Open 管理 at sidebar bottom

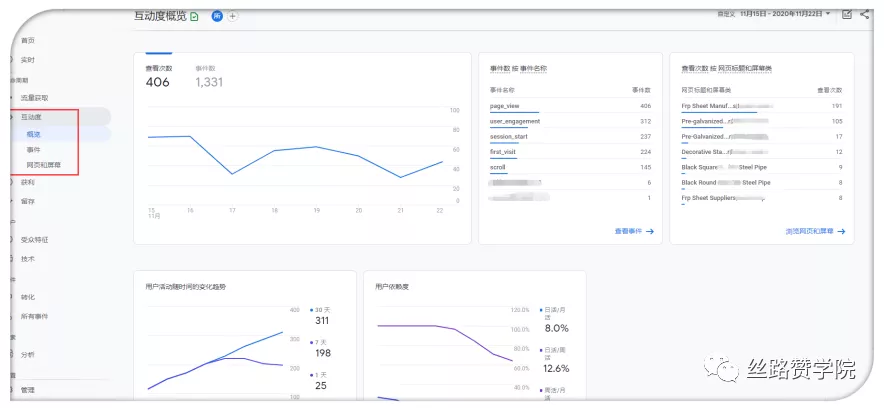[28, 389]
